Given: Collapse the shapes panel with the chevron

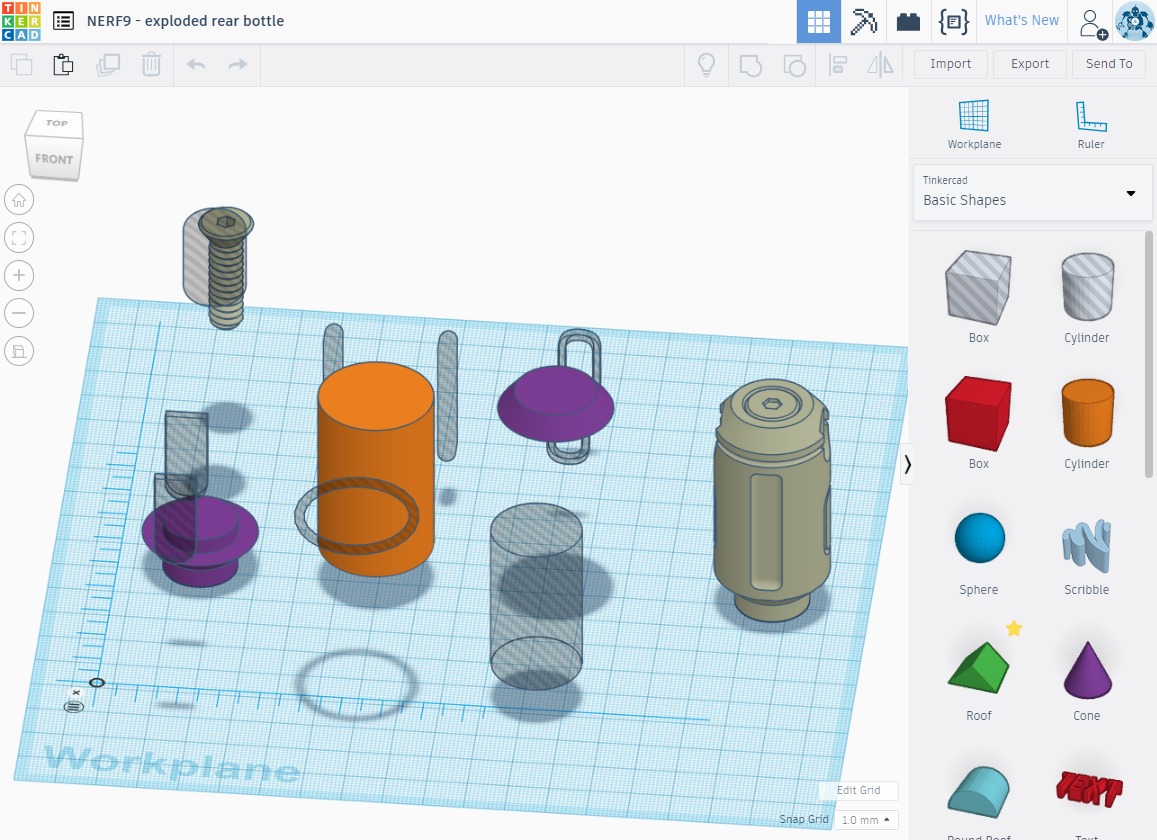Looking at the screenshot, I should tap(908, 464).
